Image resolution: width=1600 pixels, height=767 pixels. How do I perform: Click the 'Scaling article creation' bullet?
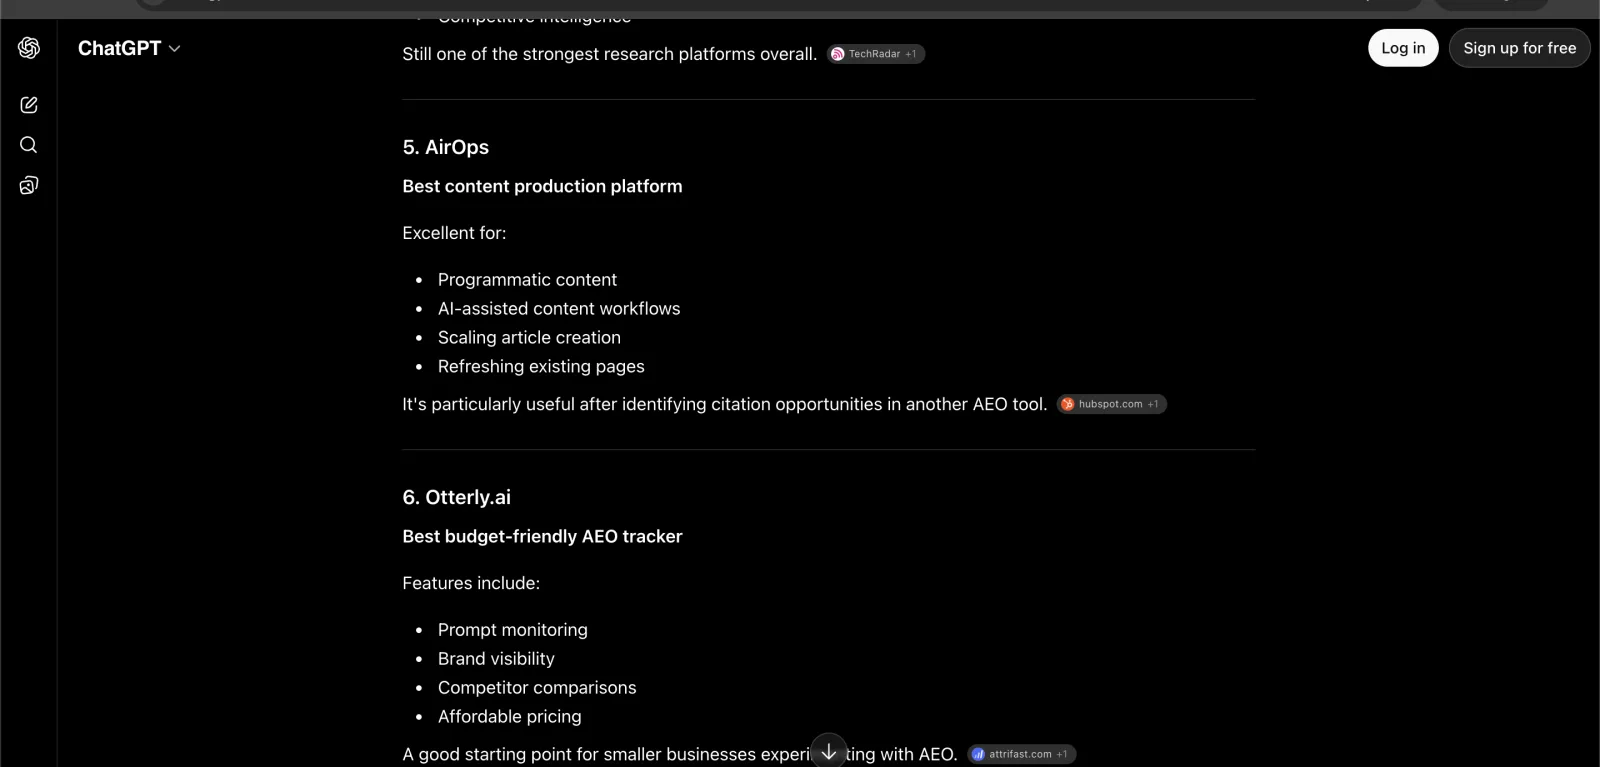pos(529,338)
